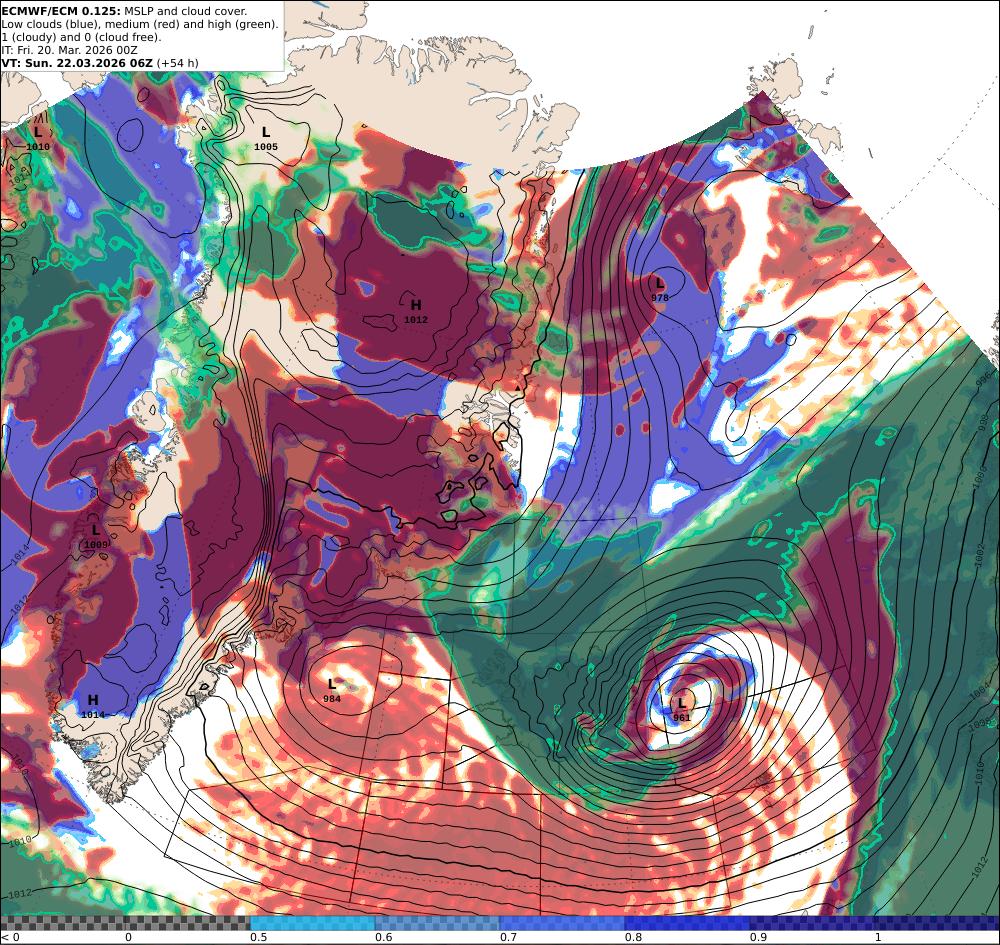Click the 0.9–1 navy colorbar segment
Viewport: 1000px width, 945px height.
coord(812,923)
